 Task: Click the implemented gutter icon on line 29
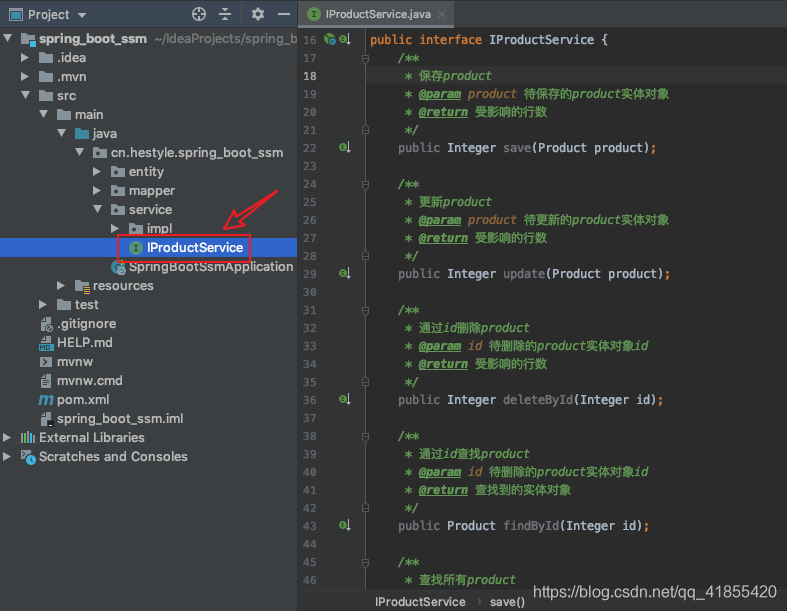click(345, 274)
